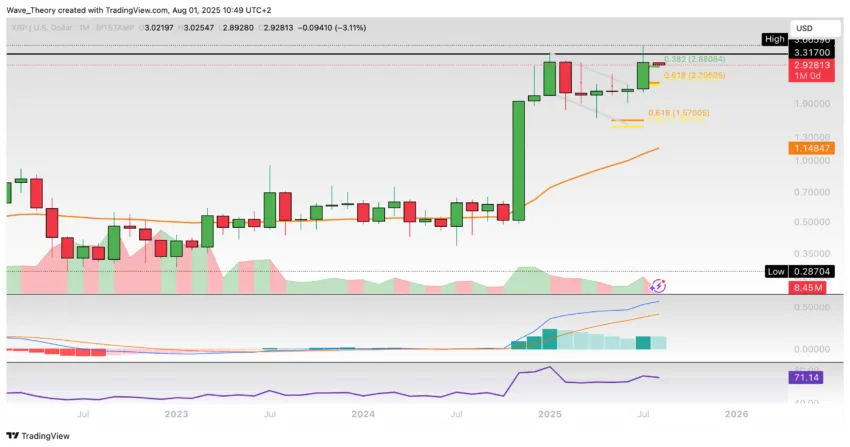Viewport: 850px width, 447px height.
Task: Click the red 8.45M volume label
Action: 808,288
